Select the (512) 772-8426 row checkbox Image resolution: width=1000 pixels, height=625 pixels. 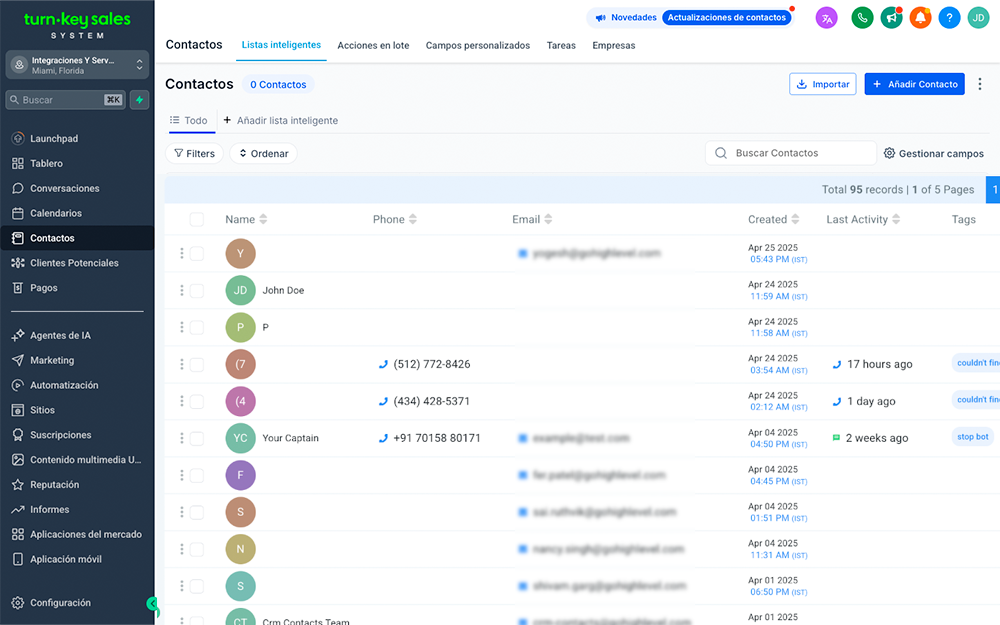point(196,364)
